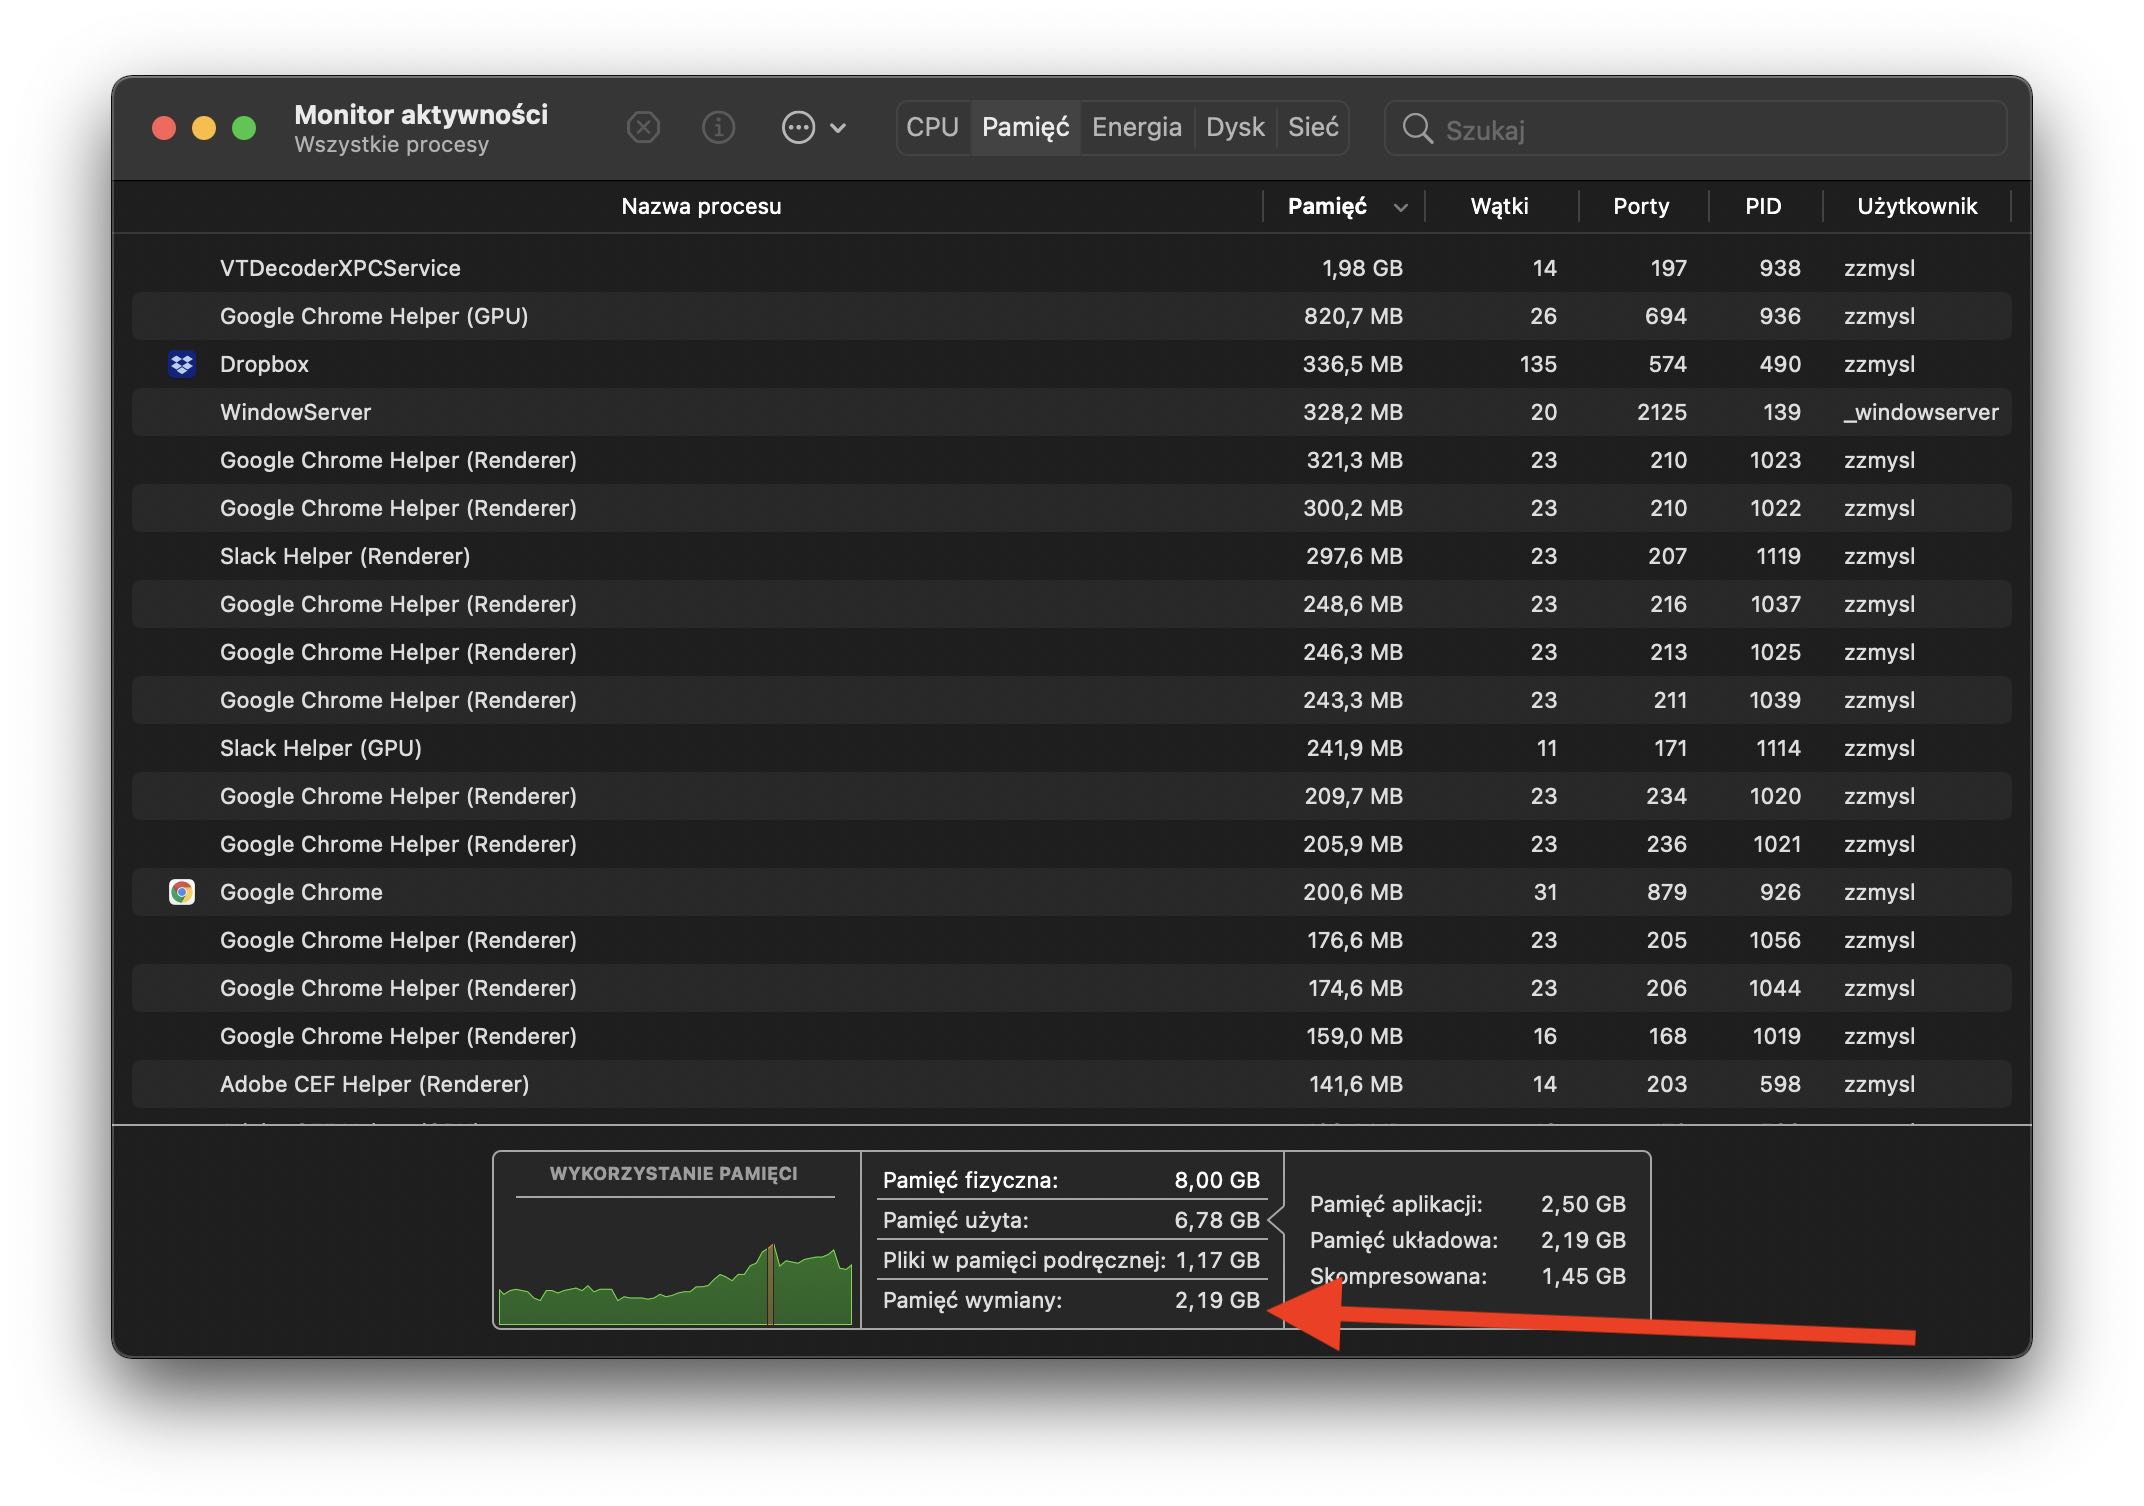
Task: Open the Energia tab
Action: 1137,127
